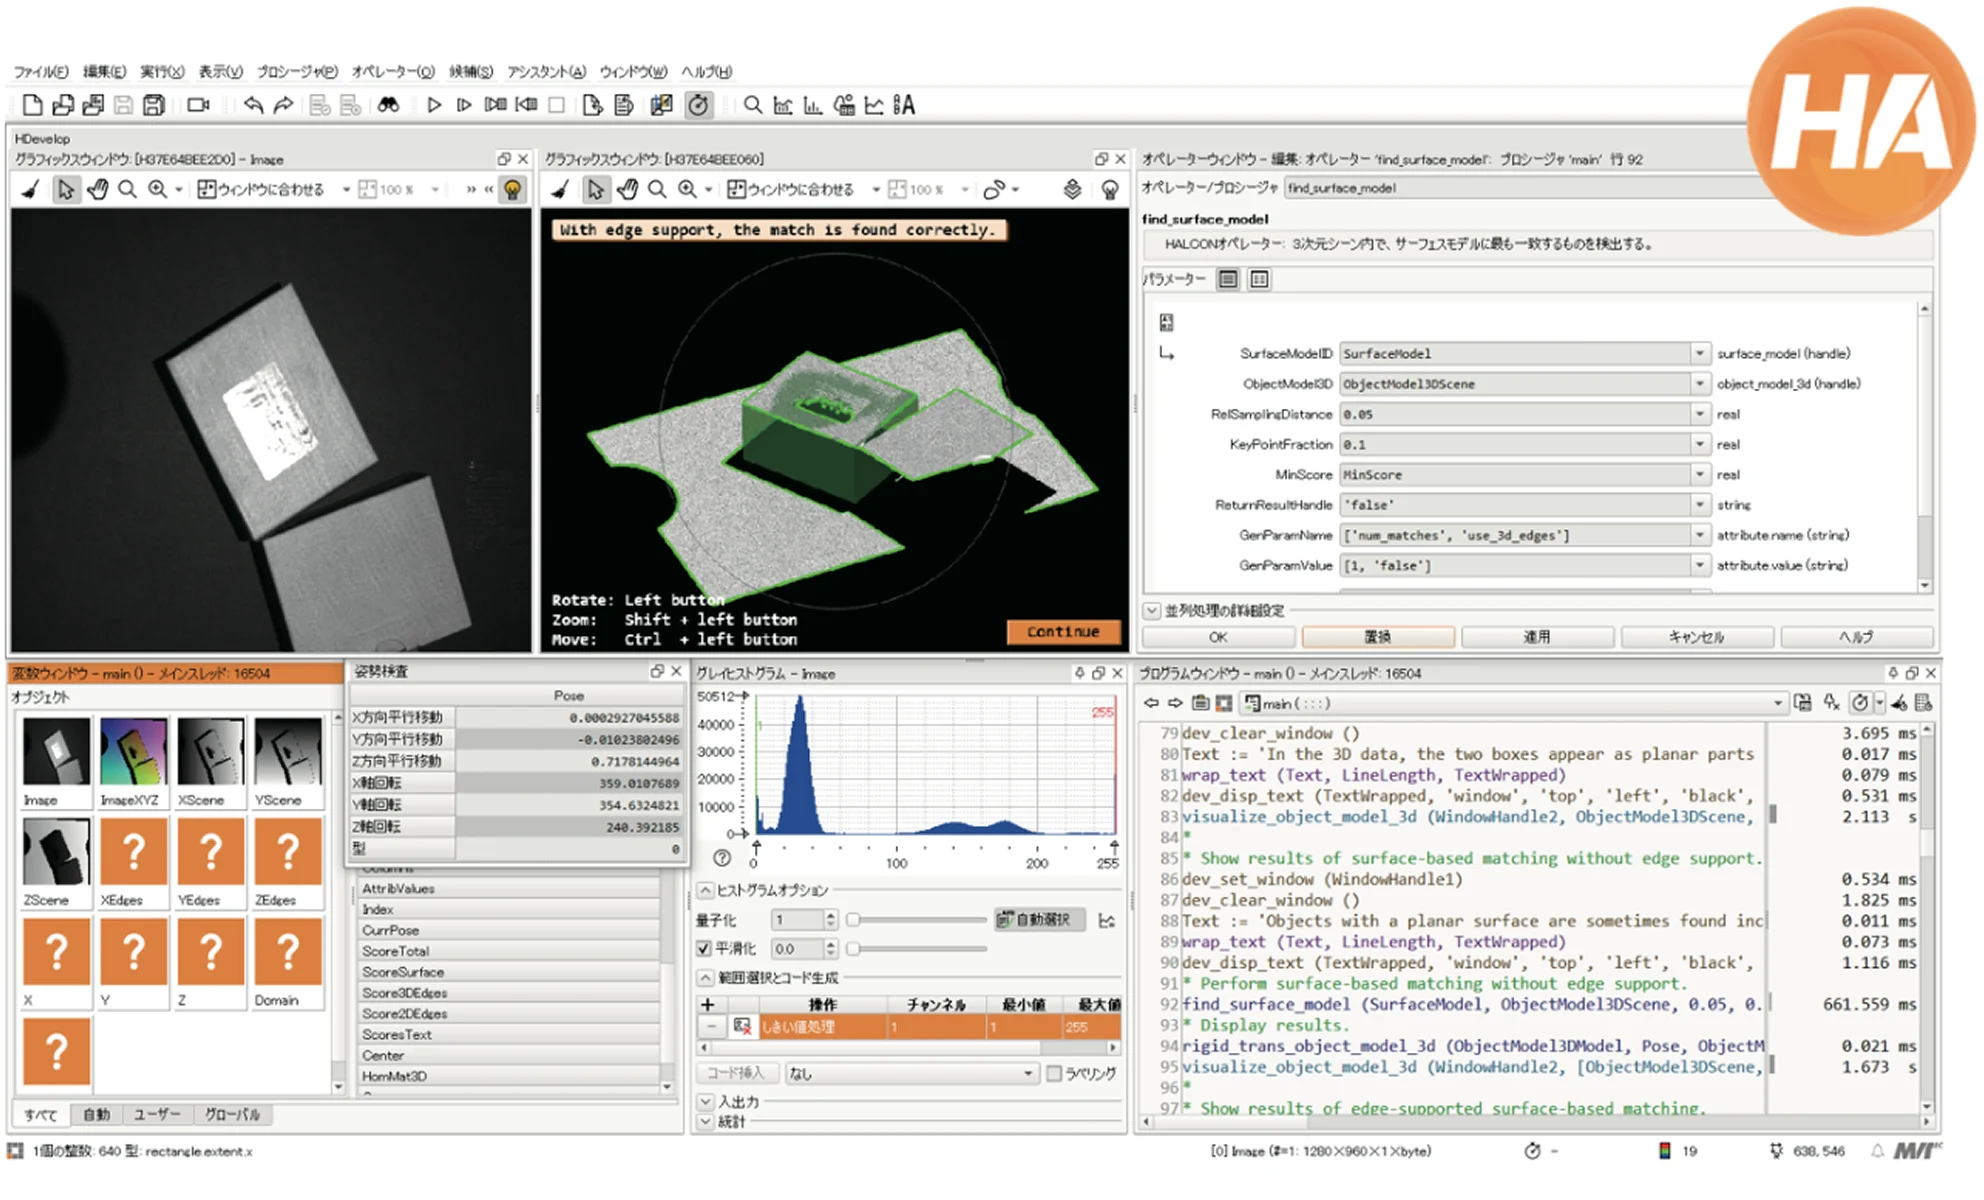Click the binoculars find icon in toolbar
The width and height of the screenshot is (1984, 1200).
(x=388, y=105)
